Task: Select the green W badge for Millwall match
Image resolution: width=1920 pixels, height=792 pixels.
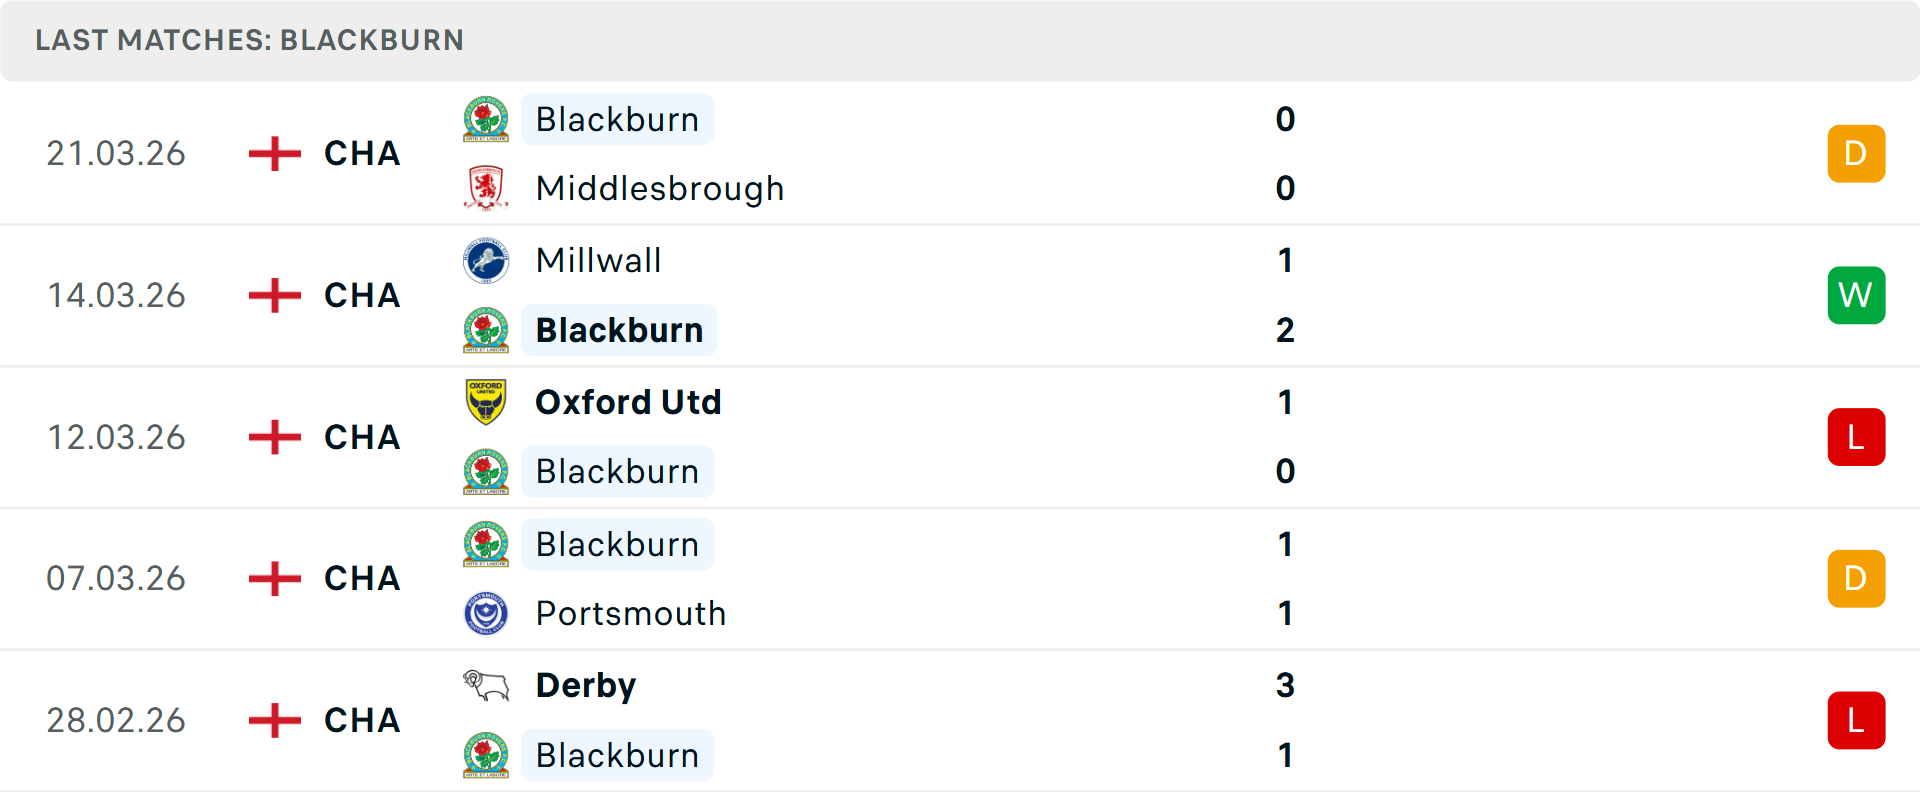Action: pyautogui.click(x=1856, y=295)
